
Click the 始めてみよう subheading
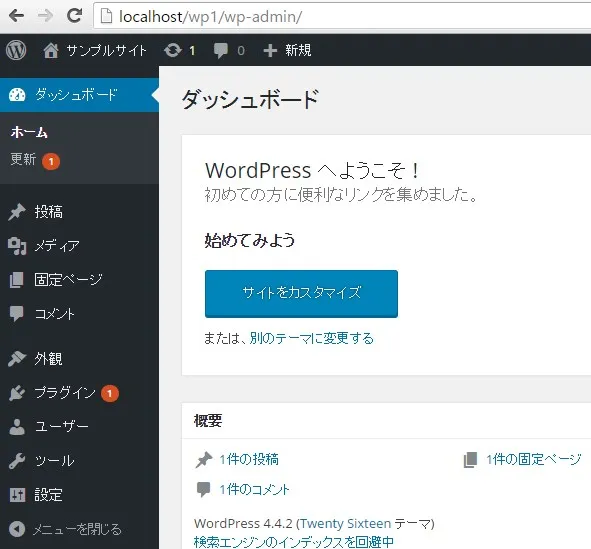pyautogui.click(x=250, y=240)
